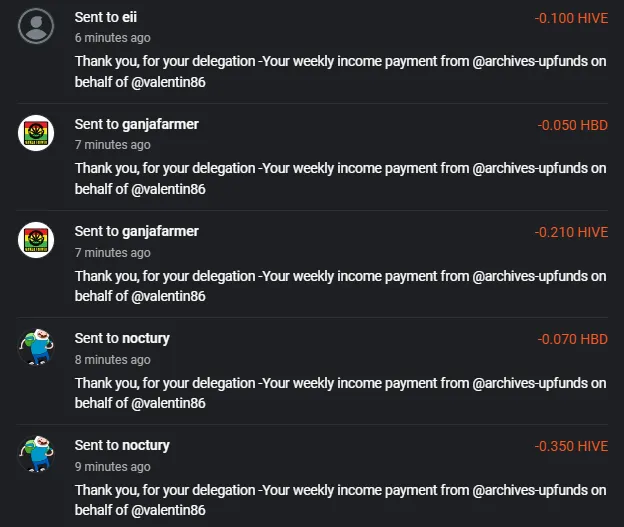
Task: Click the "8 minutes ago" timestamp
Action: [113, 360]
